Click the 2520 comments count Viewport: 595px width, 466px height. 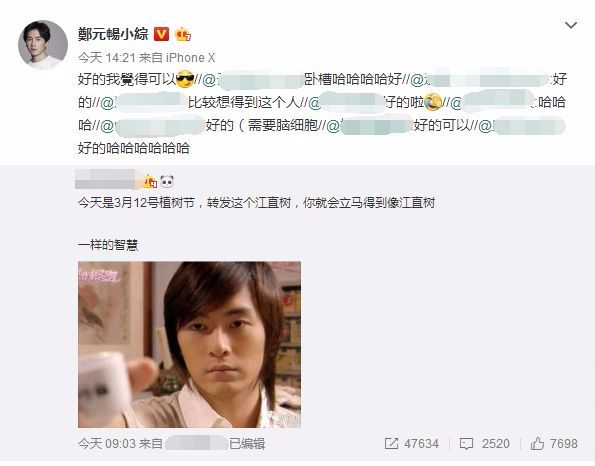(496, 444)
